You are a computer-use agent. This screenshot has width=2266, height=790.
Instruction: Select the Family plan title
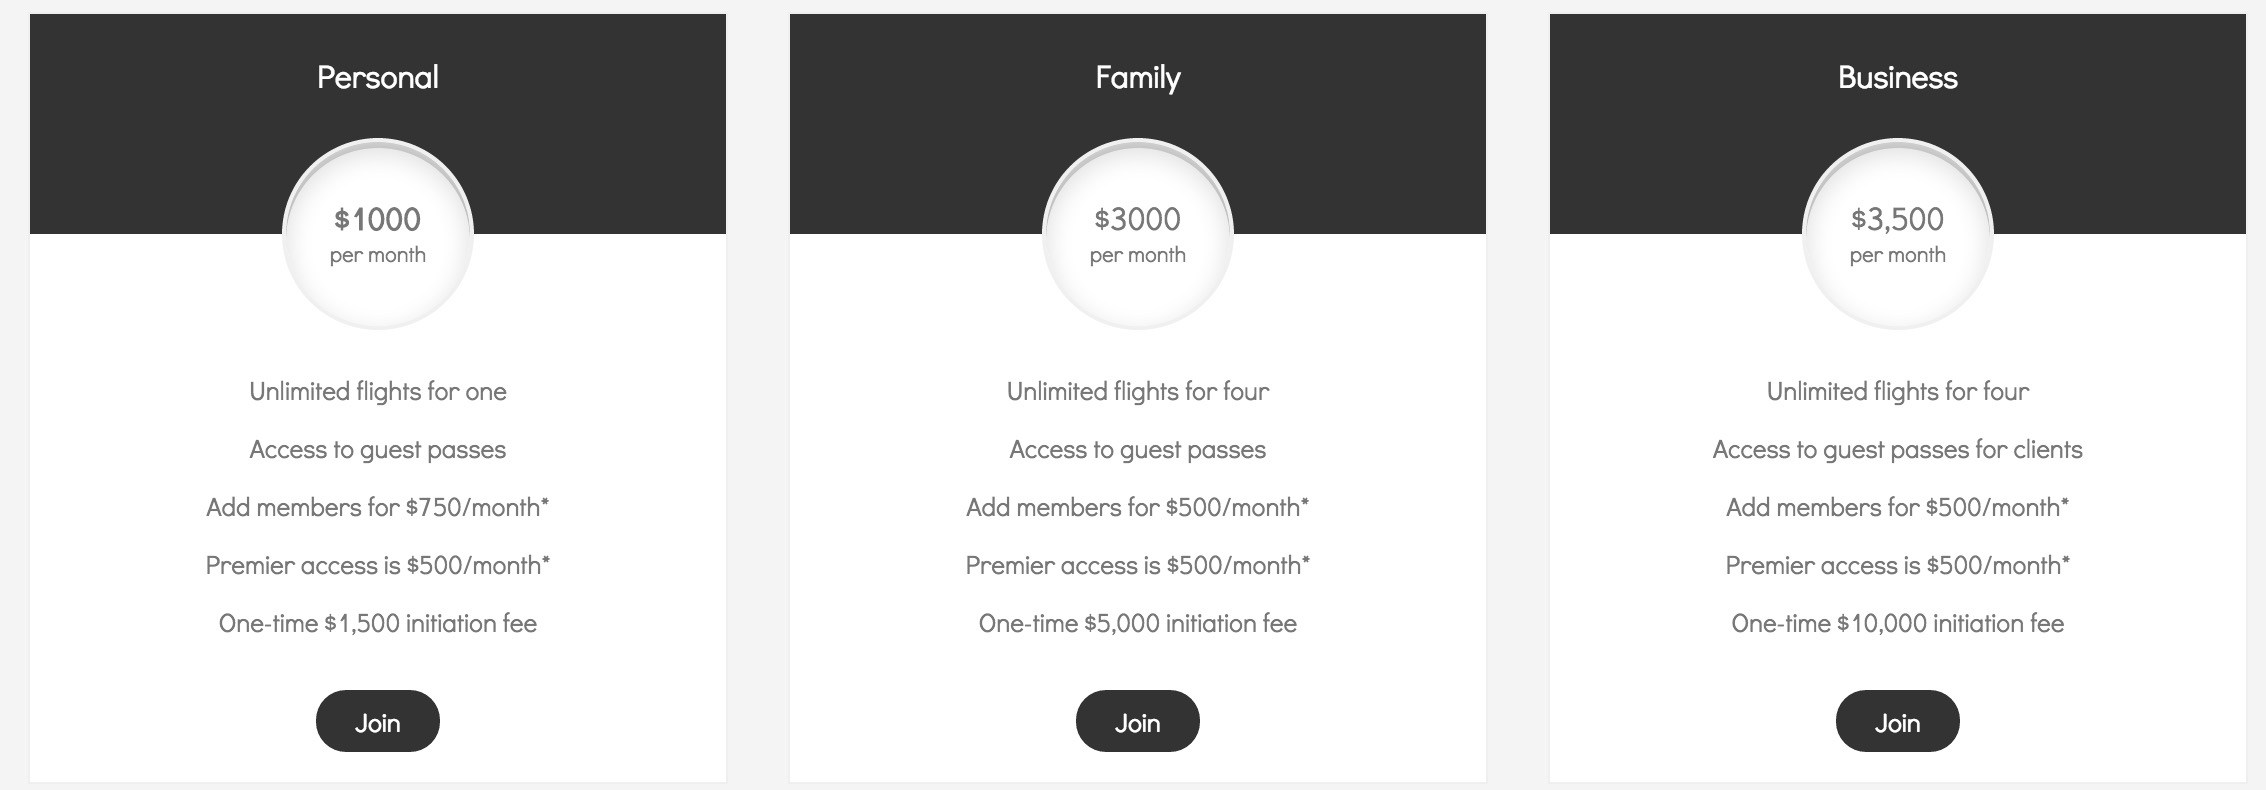point(1137,78)
